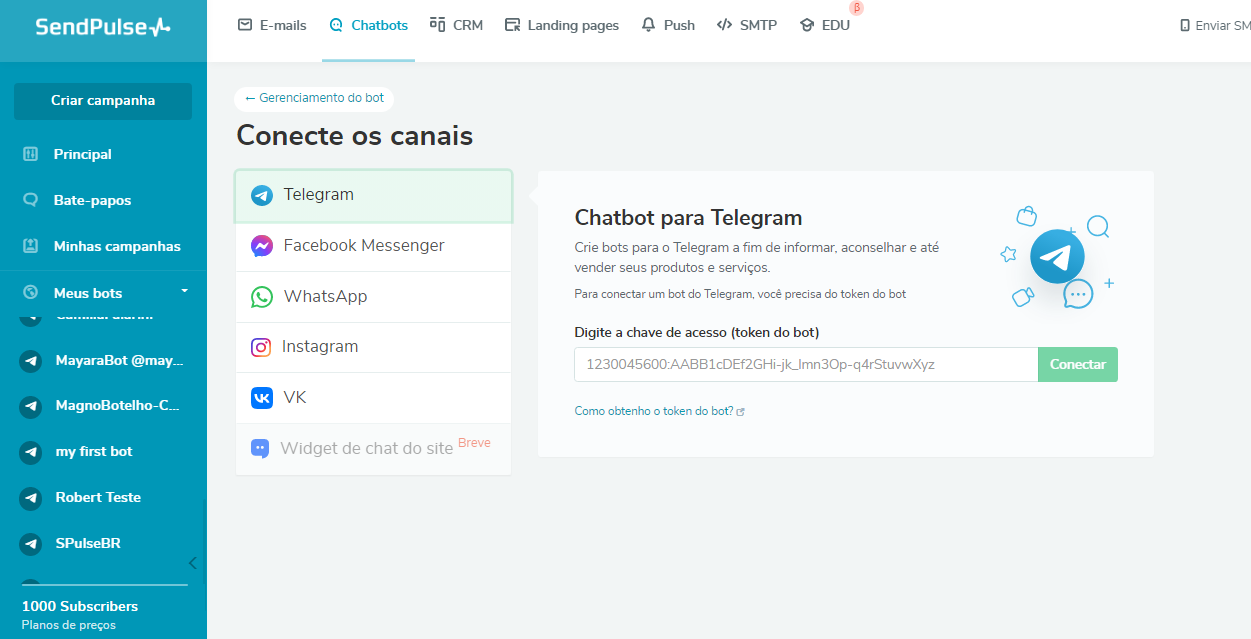Image resolution: width=1251 pixels, height=639 pixels.
Task: Click the Chatbot para Telegram heading
Action: (688, 217)
